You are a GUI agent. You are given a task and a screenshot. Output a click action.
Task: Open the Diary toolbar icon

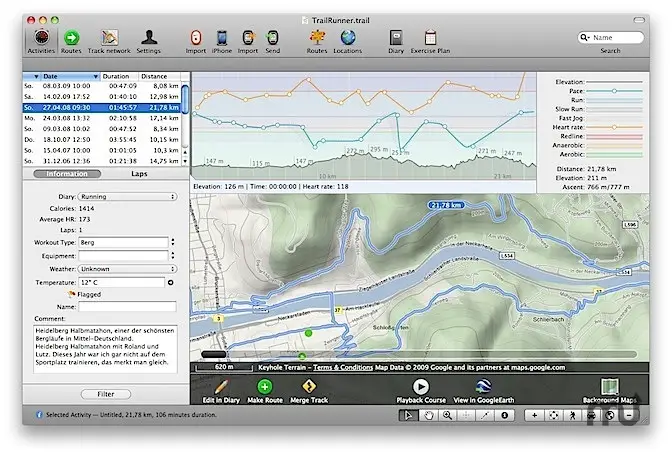point(396,42)
